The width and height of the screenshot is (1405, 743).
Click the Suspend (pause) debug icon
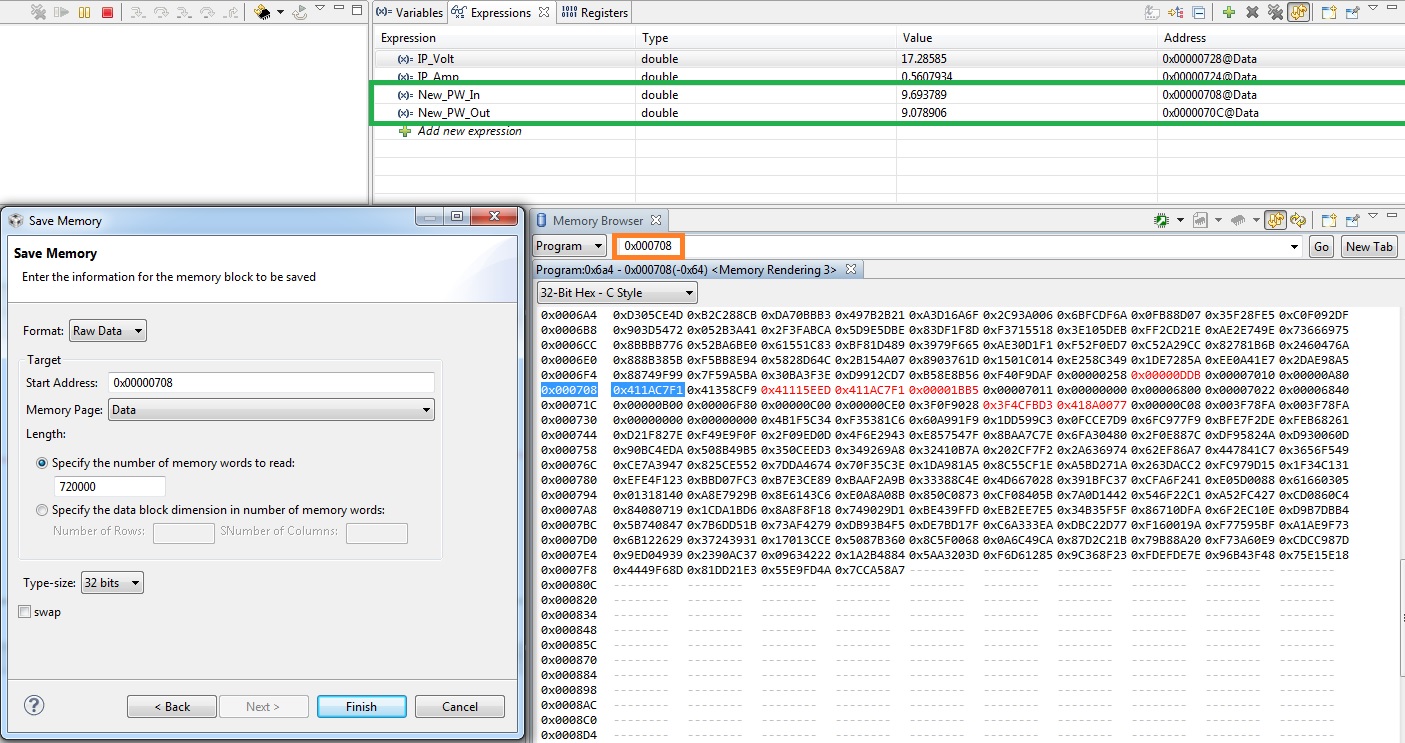85,13
